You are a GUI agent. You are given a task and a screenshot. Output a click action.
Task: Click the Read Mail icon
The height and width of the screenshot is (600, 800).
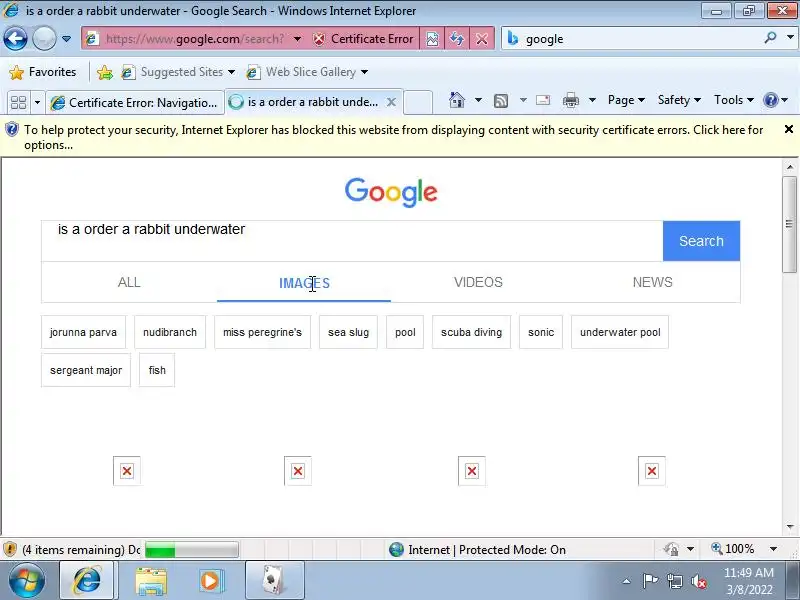coord(543,100)
